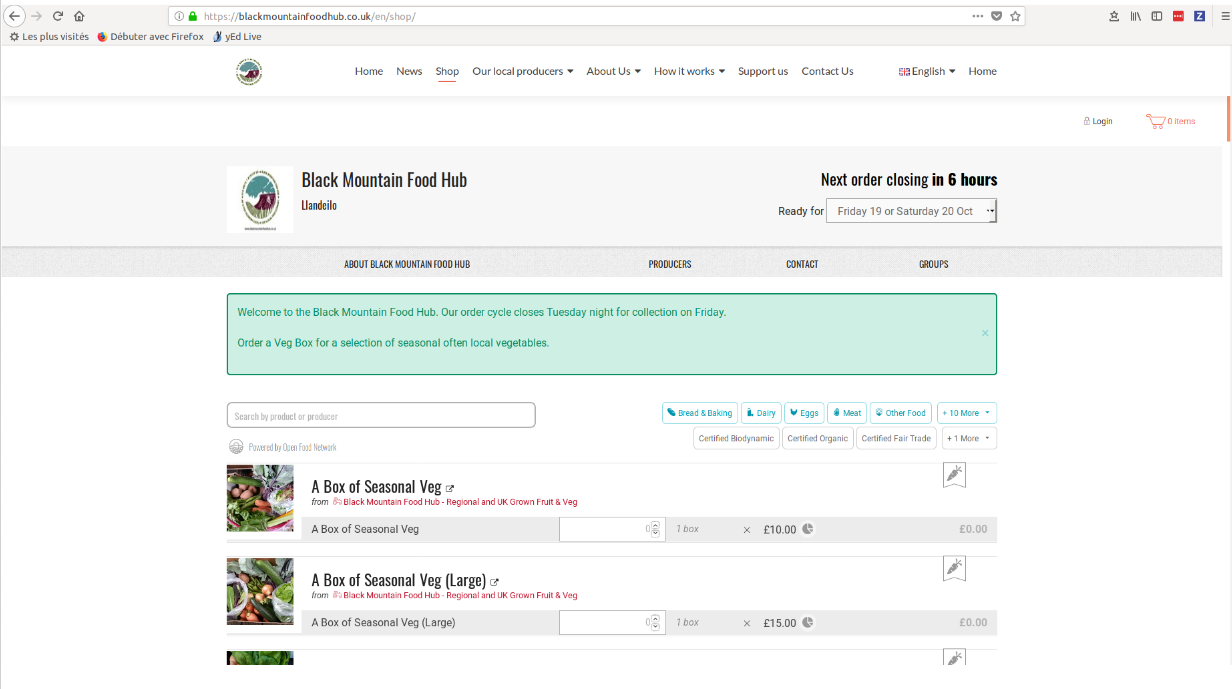Viewport: 1232px width, 689px height.
Task: Switch to the GROUPS tab
Action: click(x=934, y=264)
